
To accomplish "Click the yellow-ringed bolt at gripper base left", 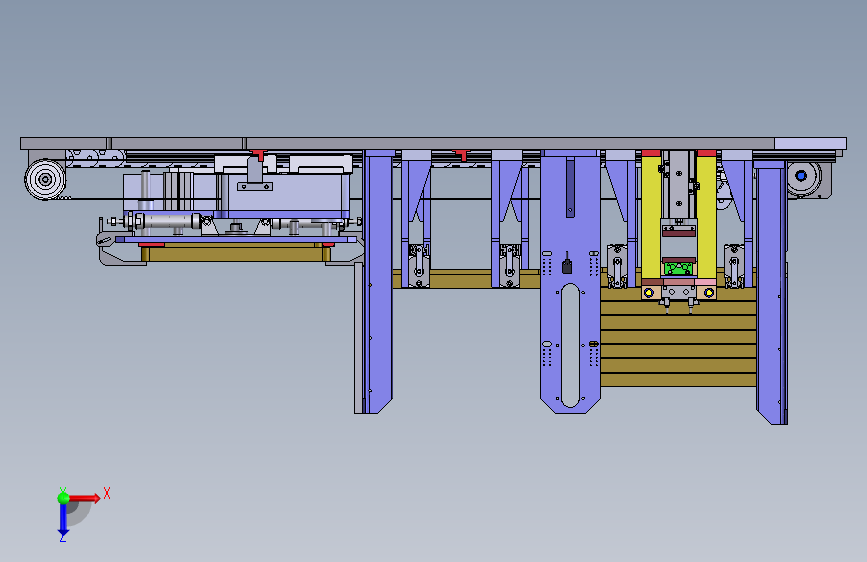I will (x=649, y=293).
